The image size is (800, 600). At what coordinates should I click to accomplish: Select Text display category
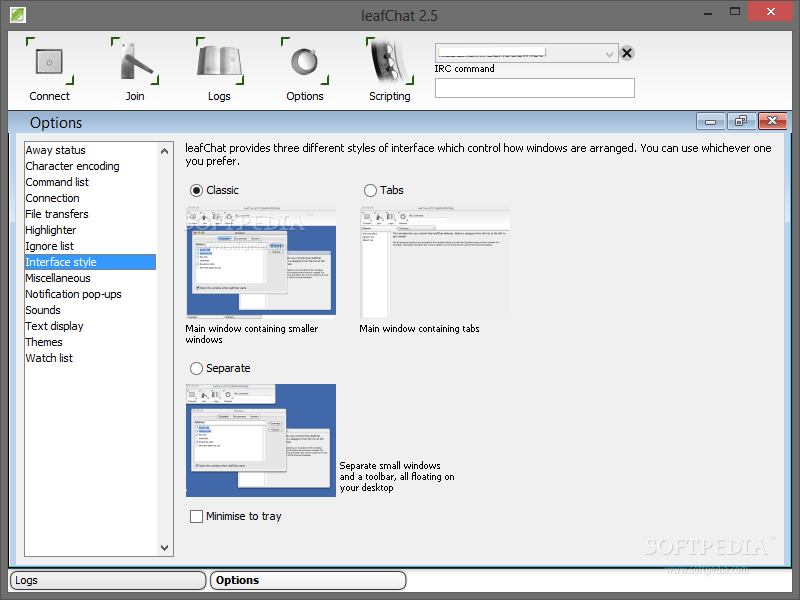[x=90, y=326]
